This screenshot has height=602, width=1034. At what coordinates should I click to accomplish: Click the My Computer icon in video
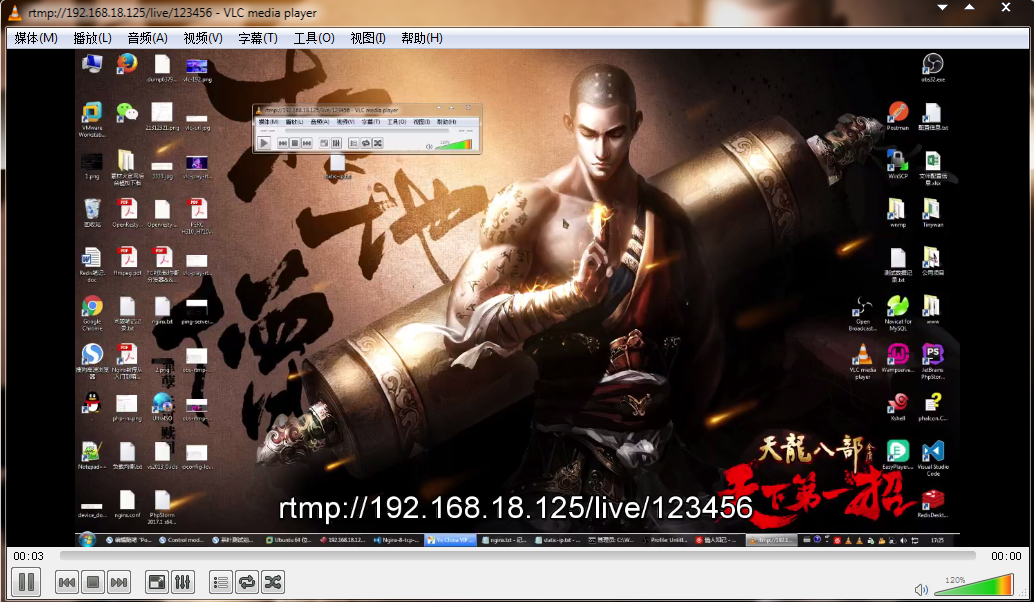pos(92,64)
